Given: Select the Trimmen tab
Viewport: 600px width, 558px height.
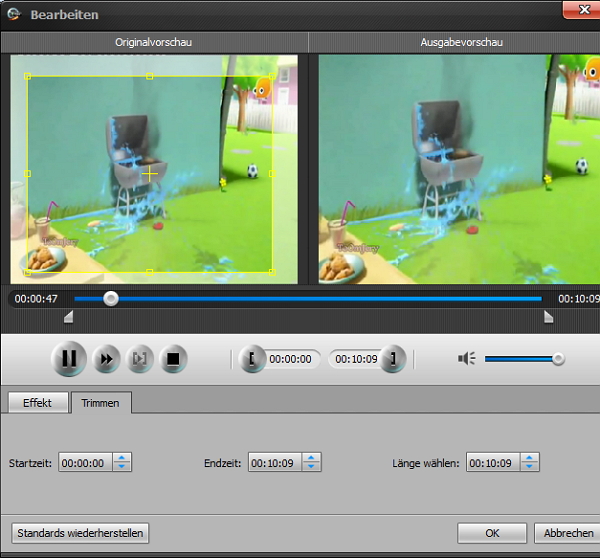Looking at the screenshot, I should point(101,403).
